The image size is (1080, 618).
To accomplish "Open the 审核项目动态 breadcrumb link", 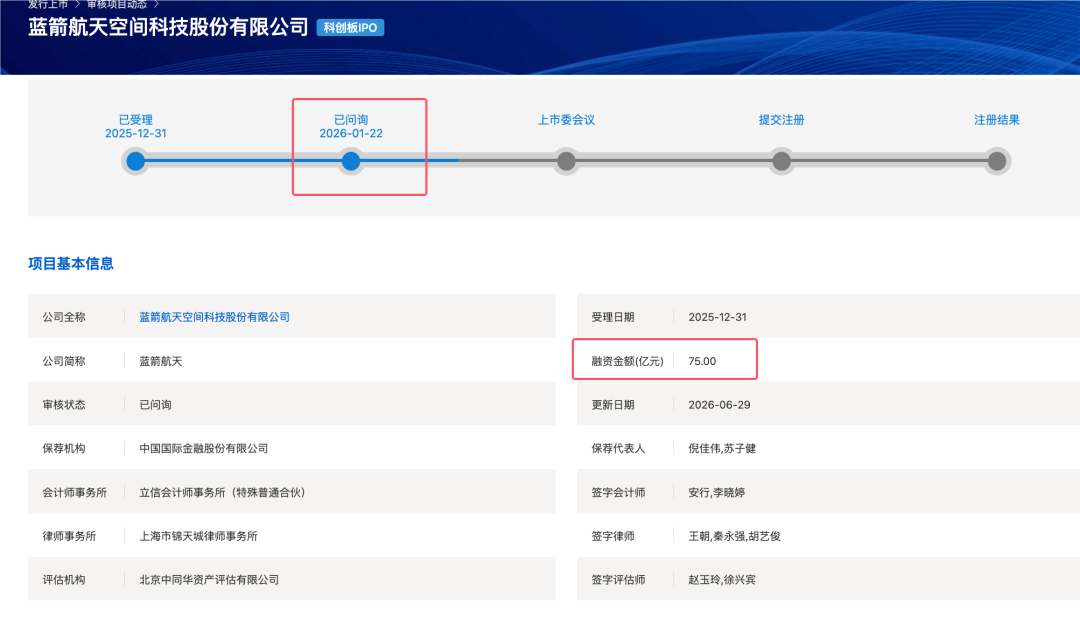I will 116,4.
